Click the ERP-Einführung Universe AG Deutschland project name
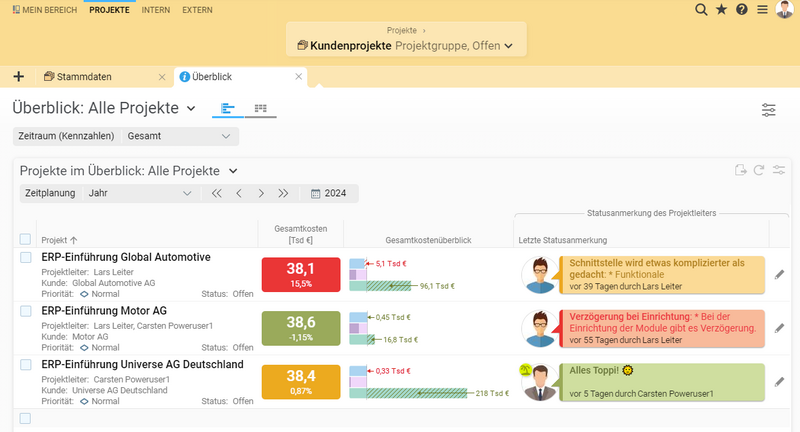 142,365
